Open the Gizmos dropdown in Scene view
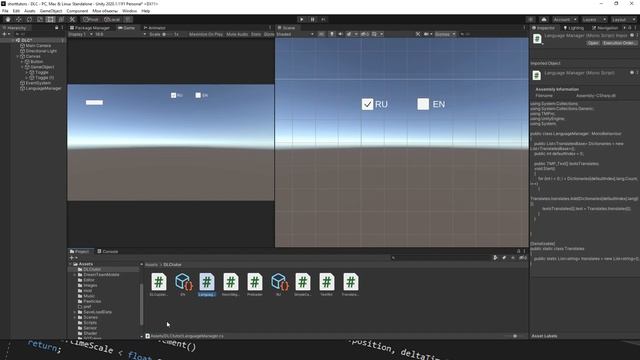The image size is (640, 360). coord(445,34)
